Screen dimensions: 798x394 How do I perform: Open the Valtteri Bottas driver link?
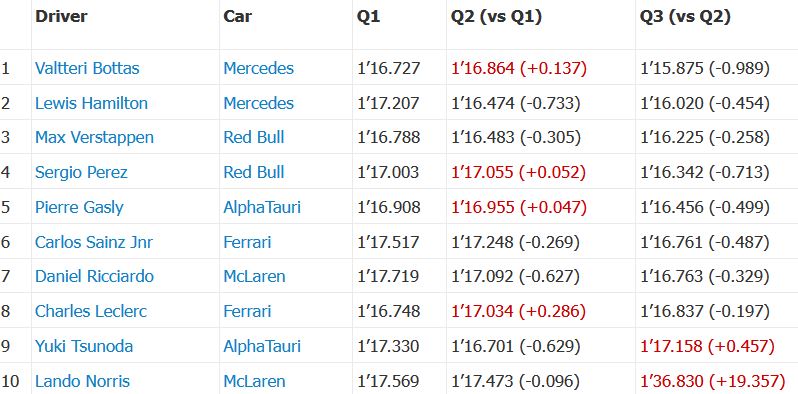coord(87,68)
